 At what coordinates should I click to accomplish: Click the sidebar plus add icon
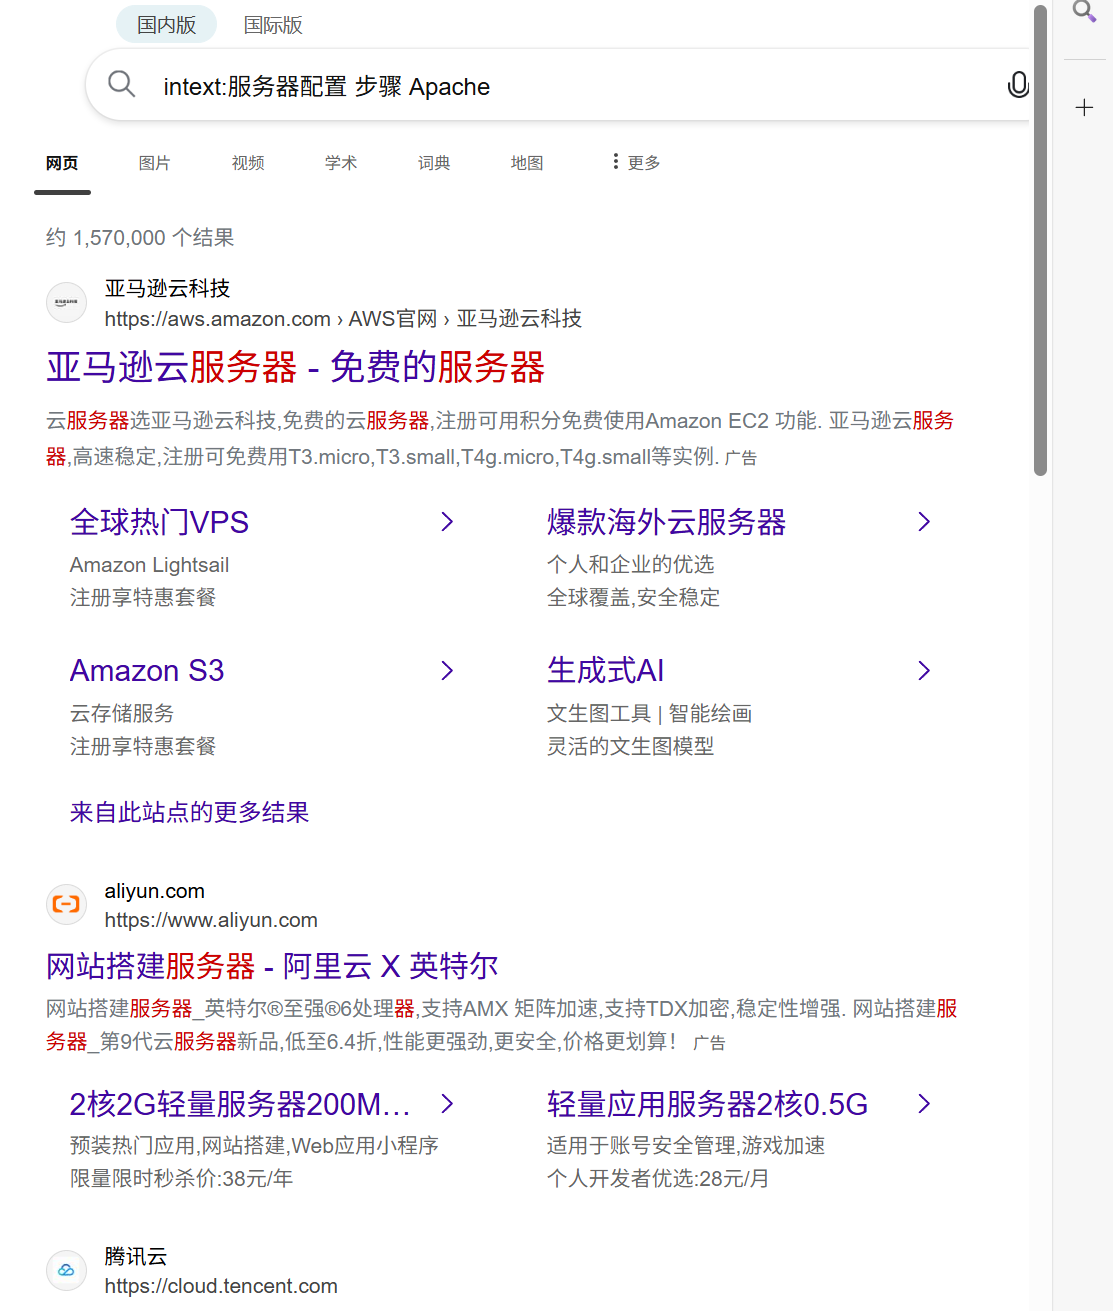1084,107
